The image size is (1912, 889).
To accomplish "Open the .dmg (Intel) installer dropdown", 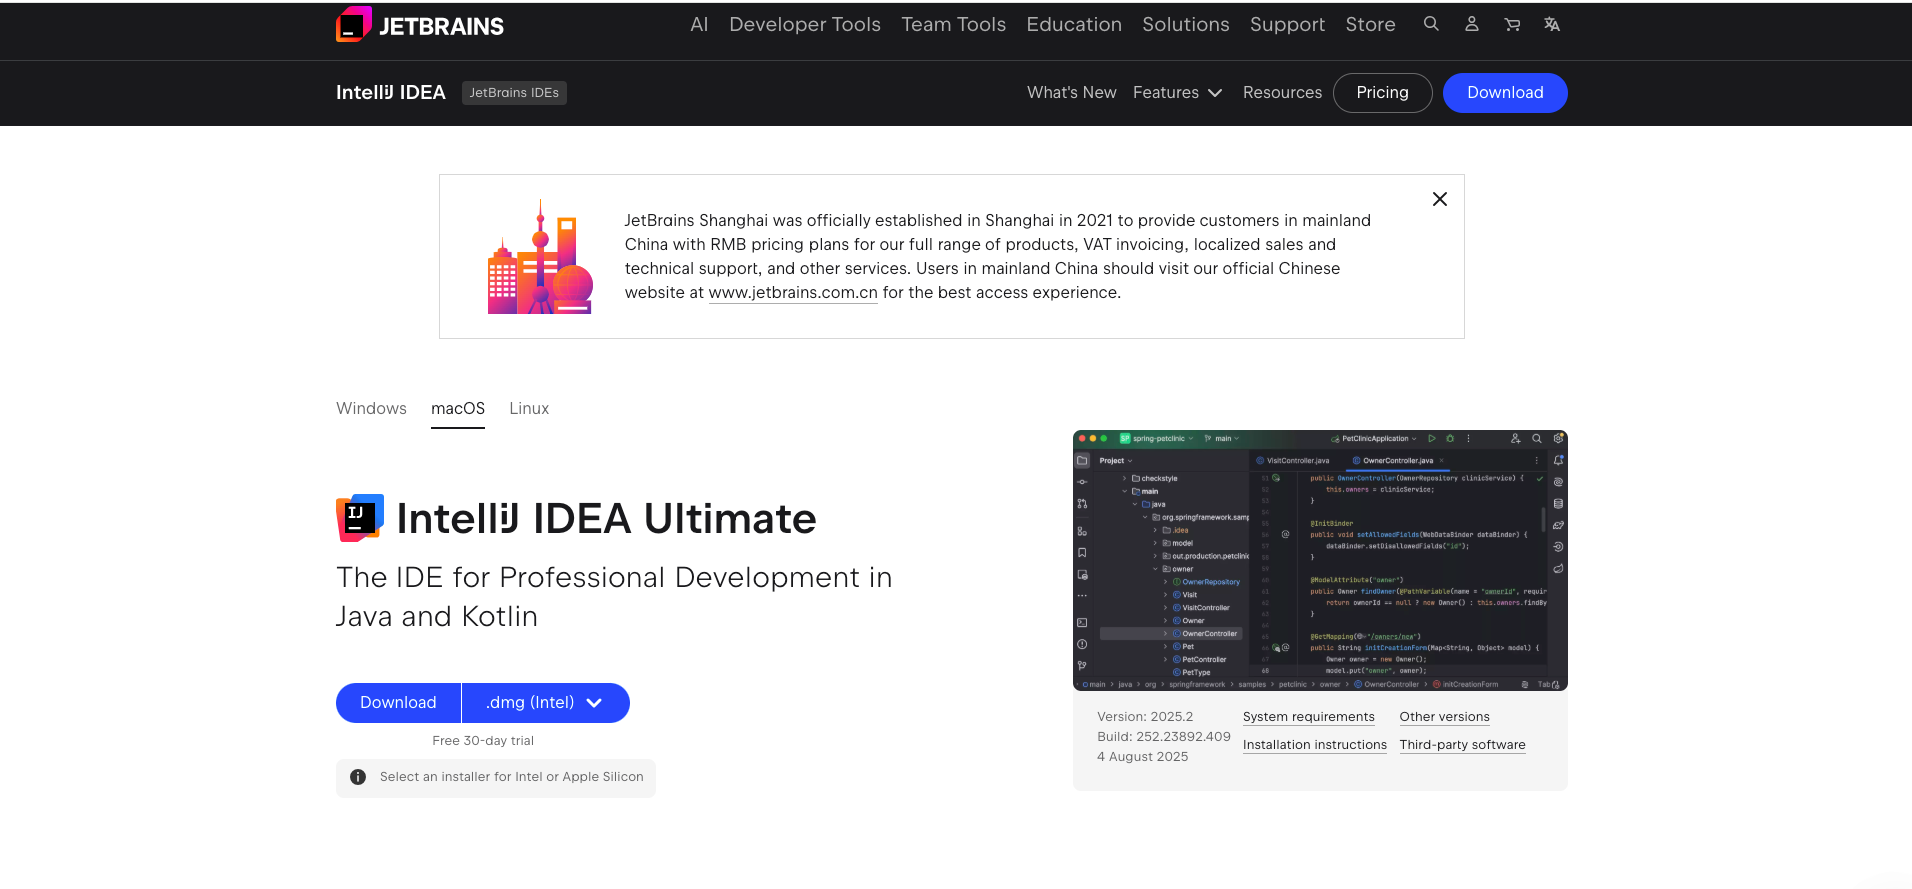I will [545, 703].
